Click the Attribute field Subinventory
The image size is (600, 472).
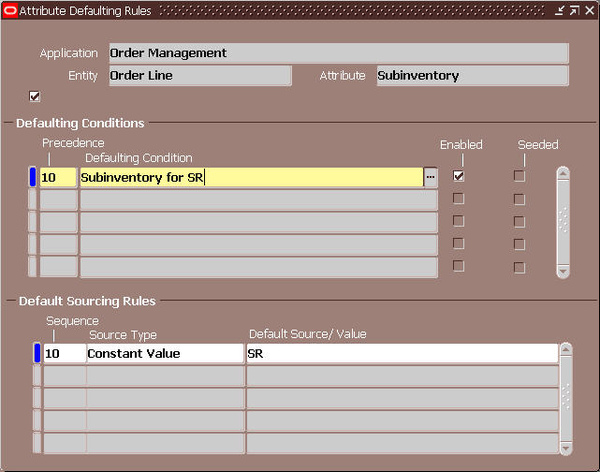[473, 75]
